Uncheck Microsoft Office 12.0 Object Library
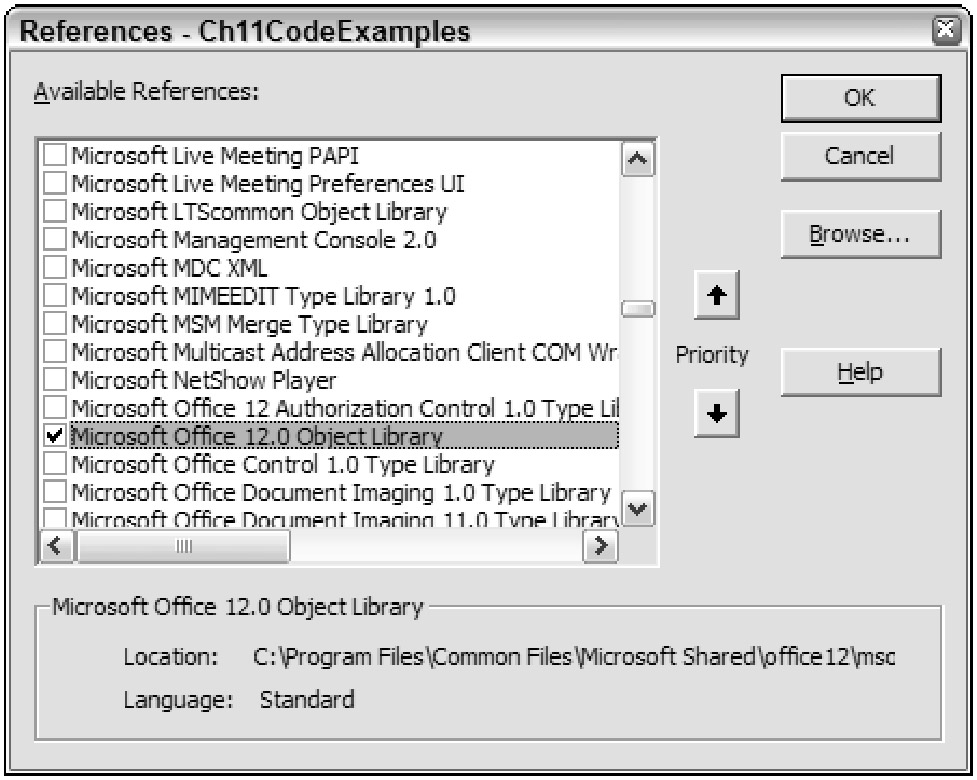 point(55,436)
